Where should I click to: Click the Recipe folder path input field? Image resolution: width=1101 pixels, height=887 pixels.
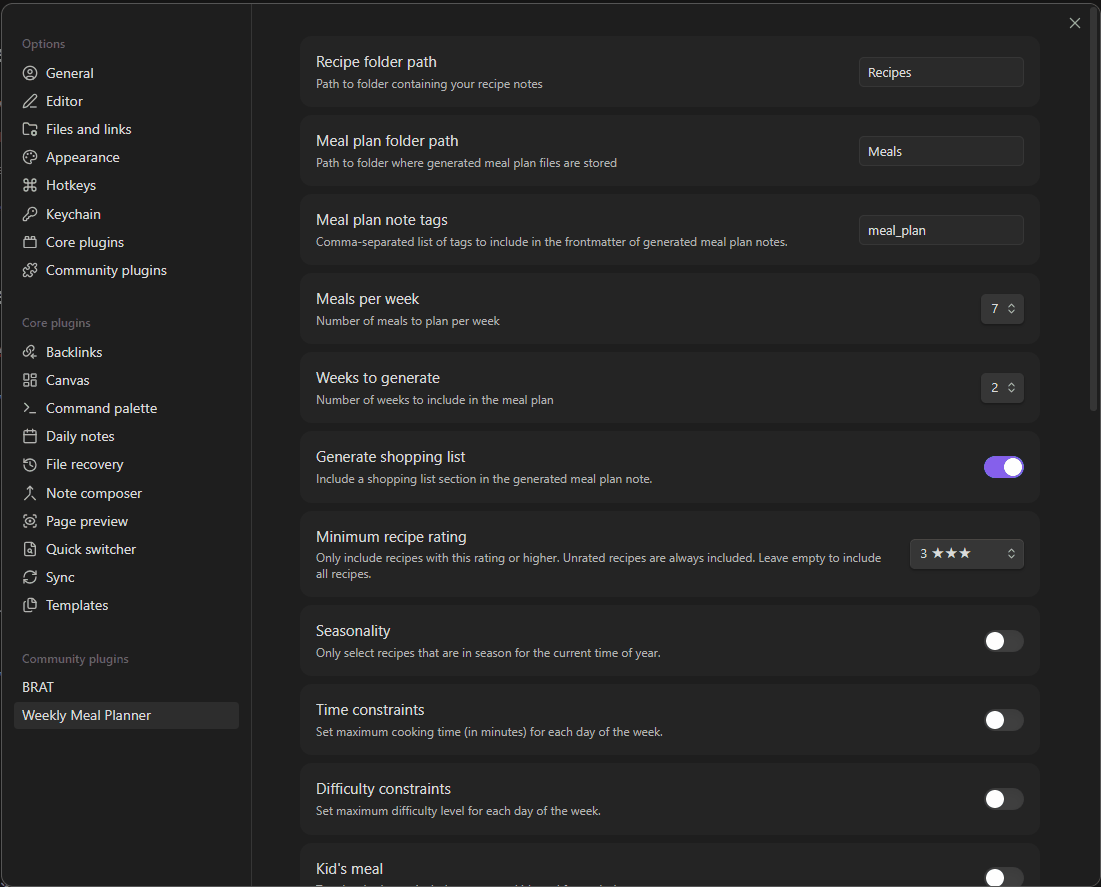point(941,72)
